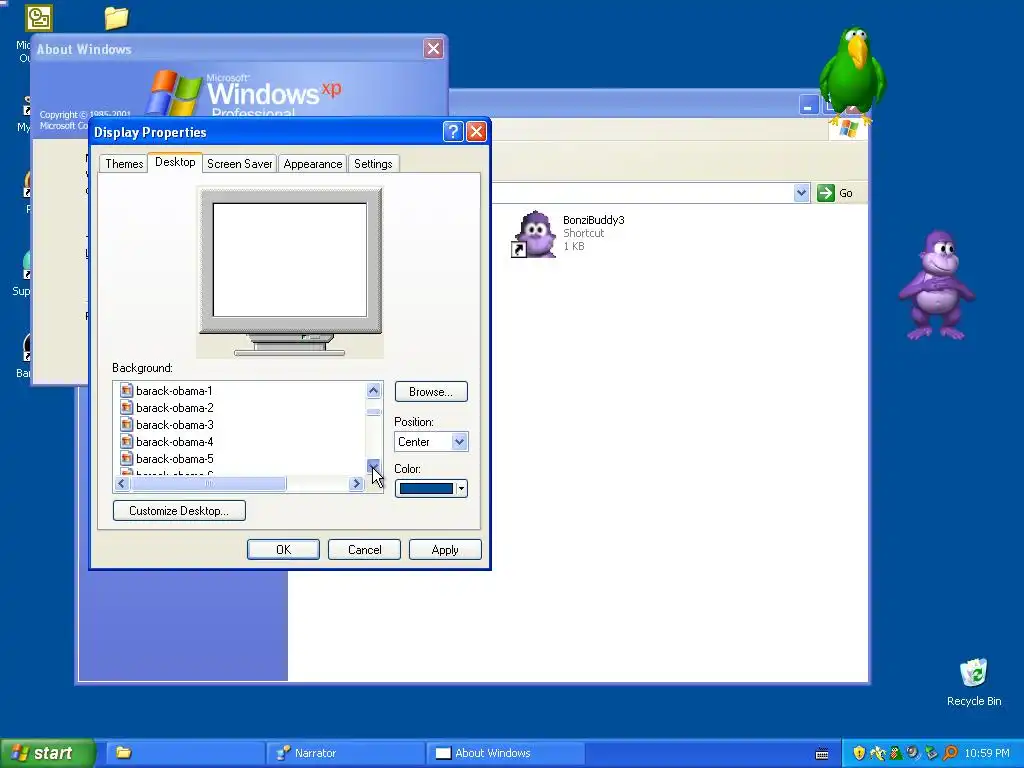Viewport: 1024px width, 768px height.
Task: Select barack-obama-5 wallpaper entry
Action: click(174, 458)
